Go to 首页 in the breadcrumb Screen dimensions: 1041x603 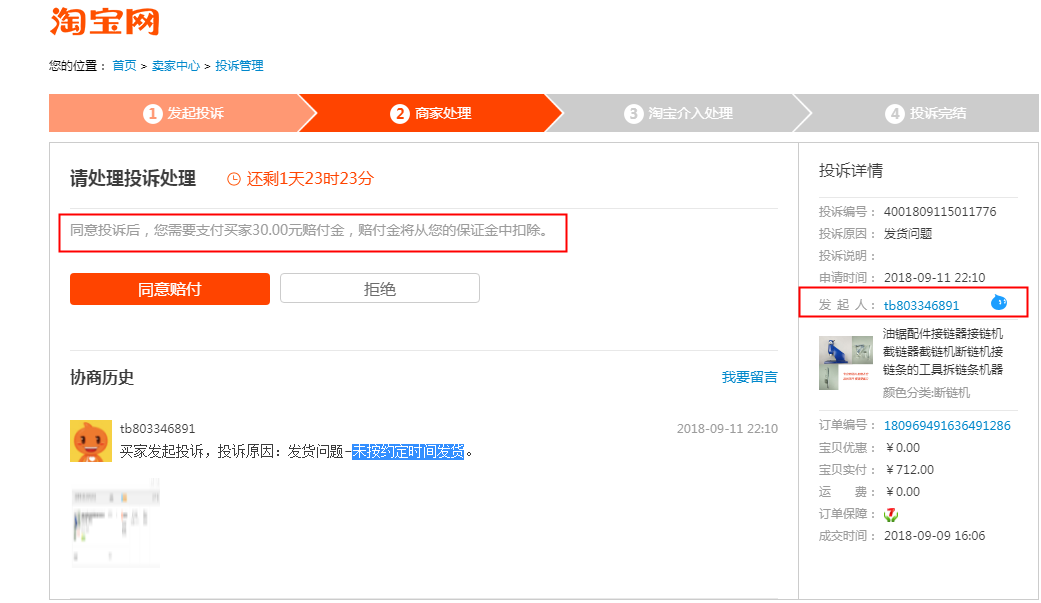124,66
